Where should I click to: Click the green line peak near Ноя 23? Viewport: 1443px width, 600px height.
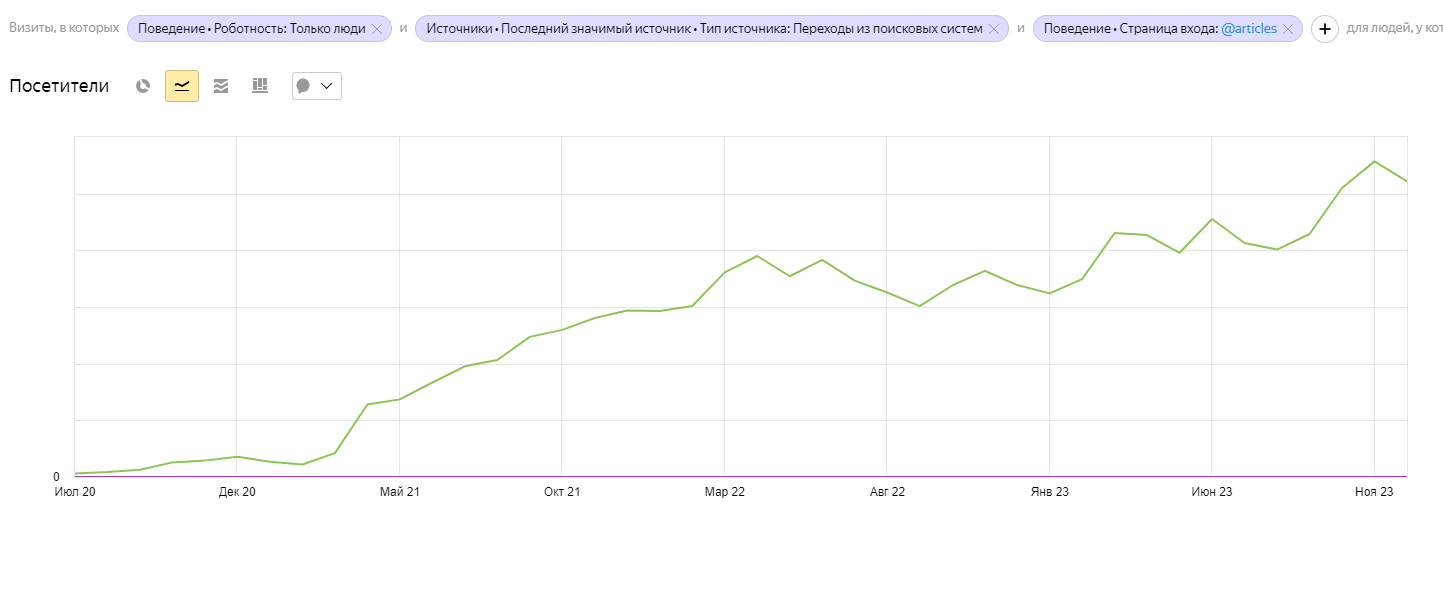click(x=1375, y=161)
